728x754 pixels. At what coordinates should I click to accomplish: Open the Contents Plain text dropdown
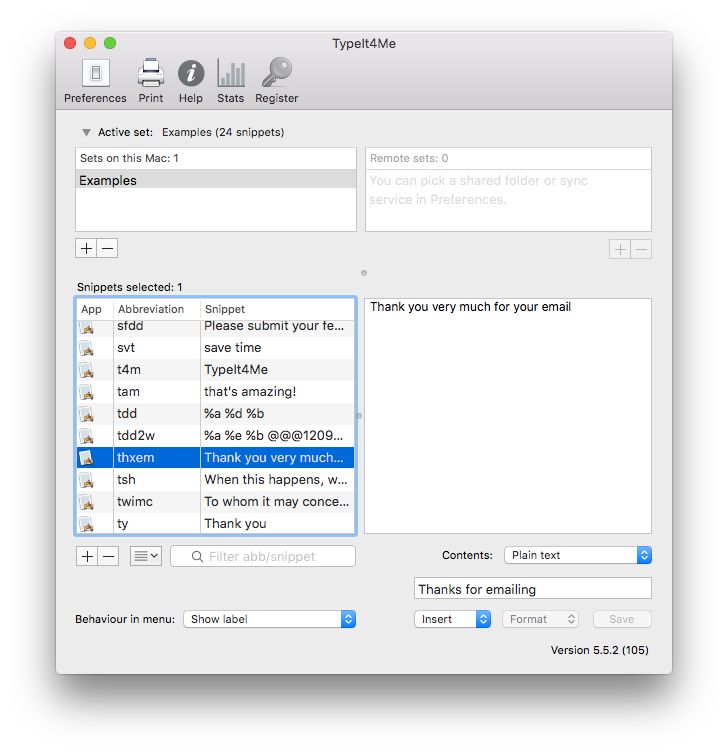pos(578,555)
